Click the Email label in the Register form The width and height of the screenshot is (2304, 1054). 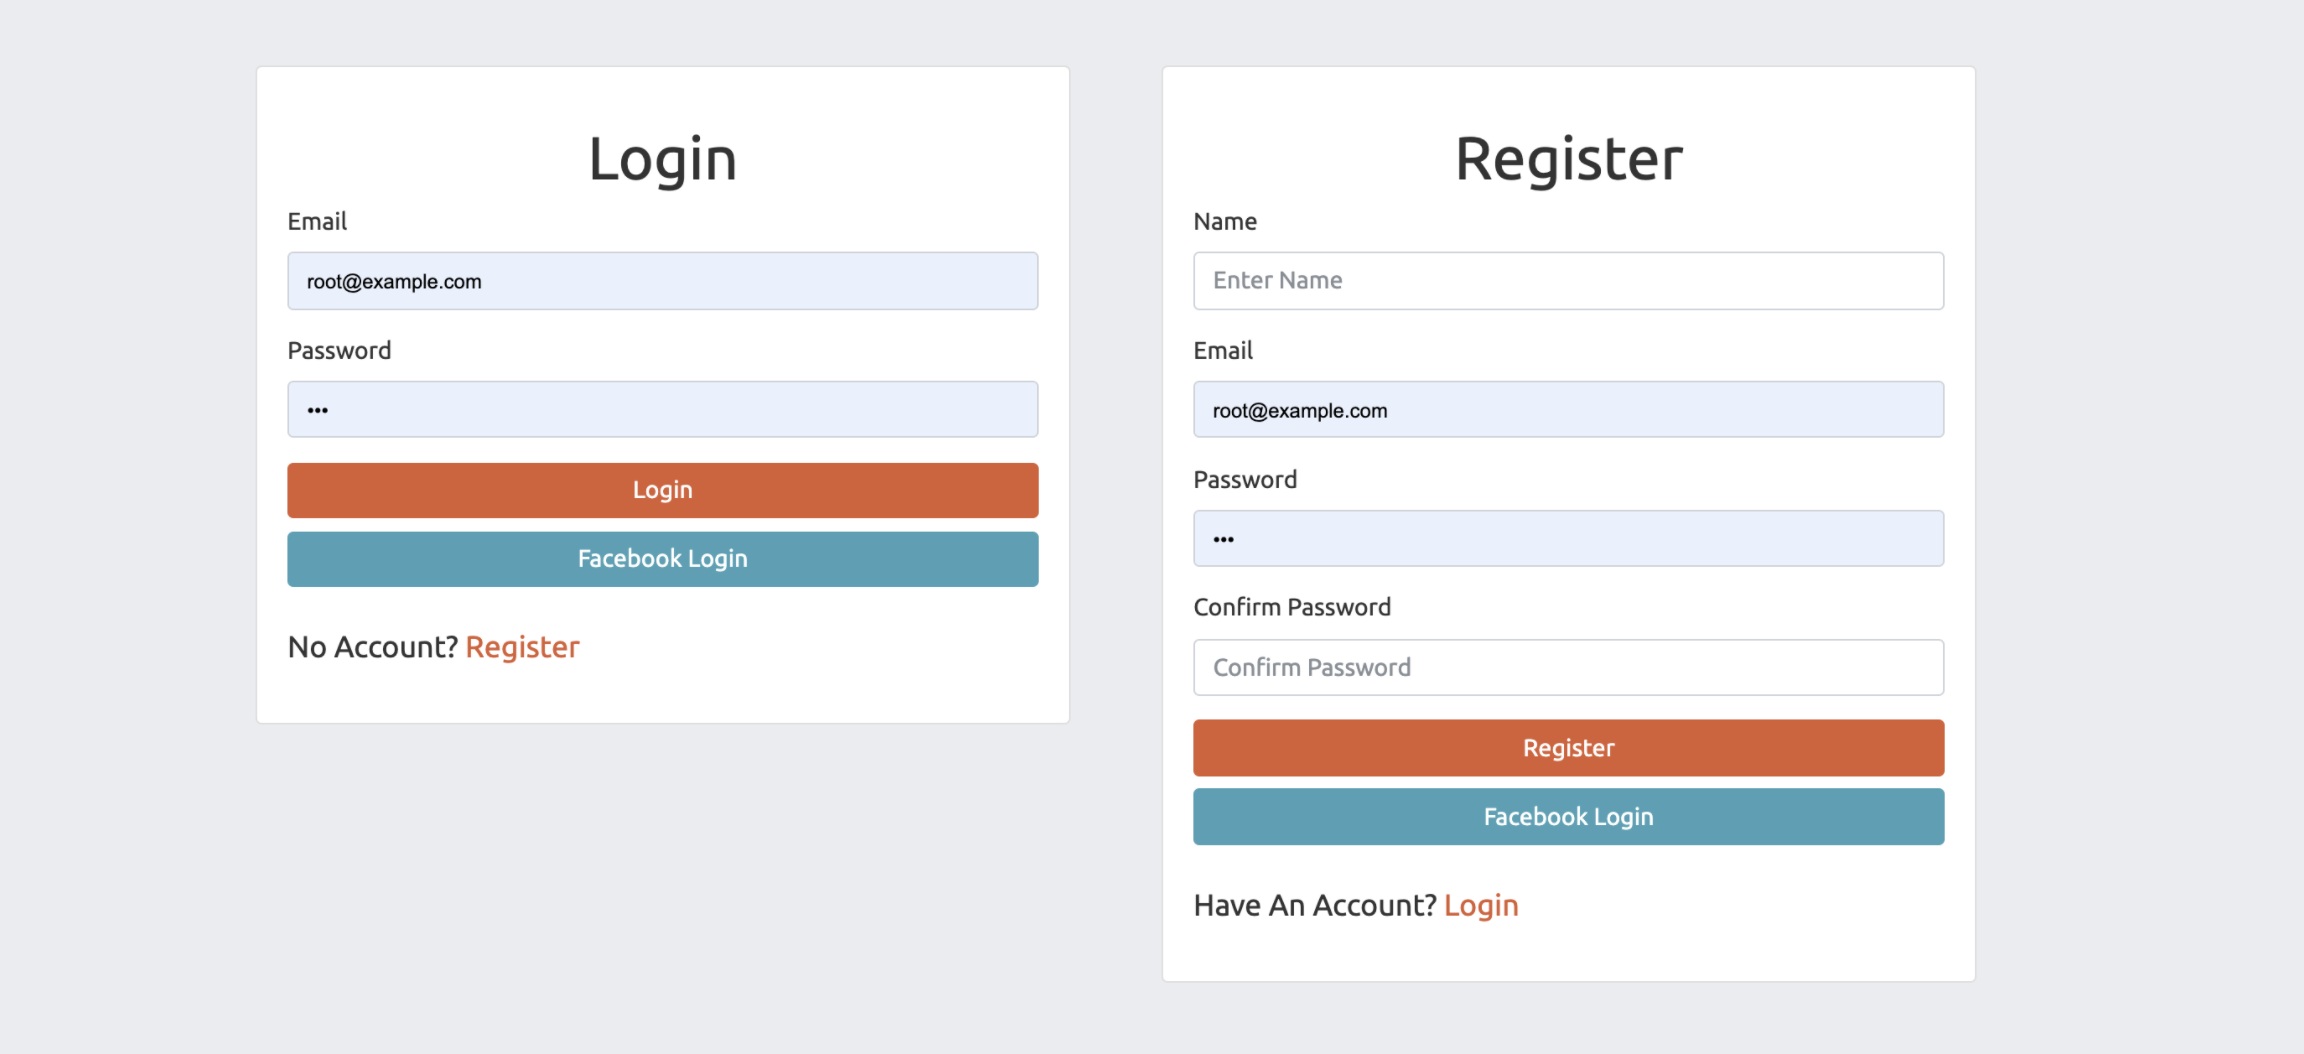click(x=1223, y=351)
